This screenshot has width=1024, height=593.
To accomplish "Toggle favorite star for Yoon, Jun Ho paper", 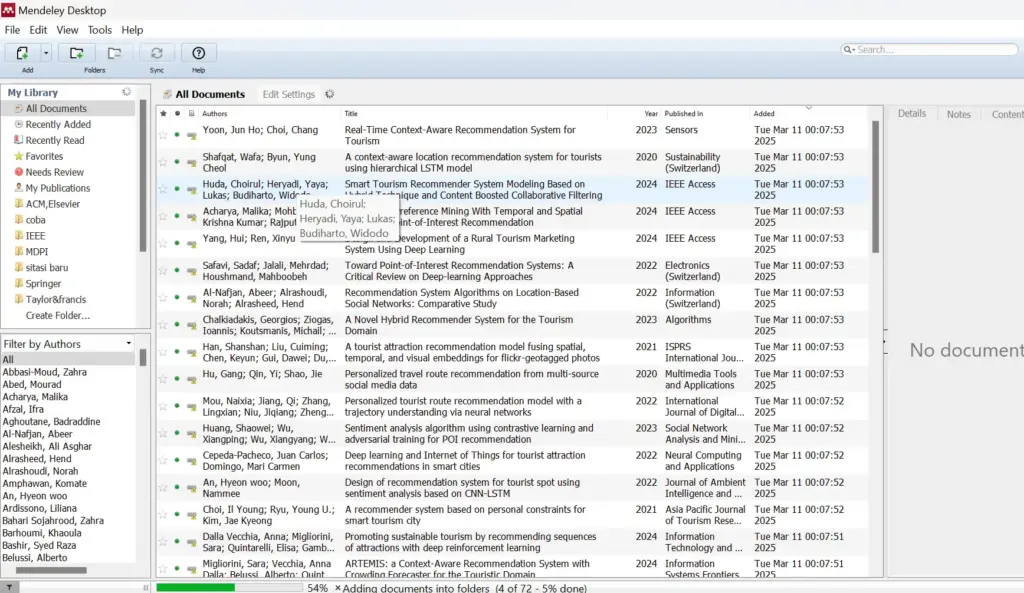I will pyautogui.click(x=163, y=135).
